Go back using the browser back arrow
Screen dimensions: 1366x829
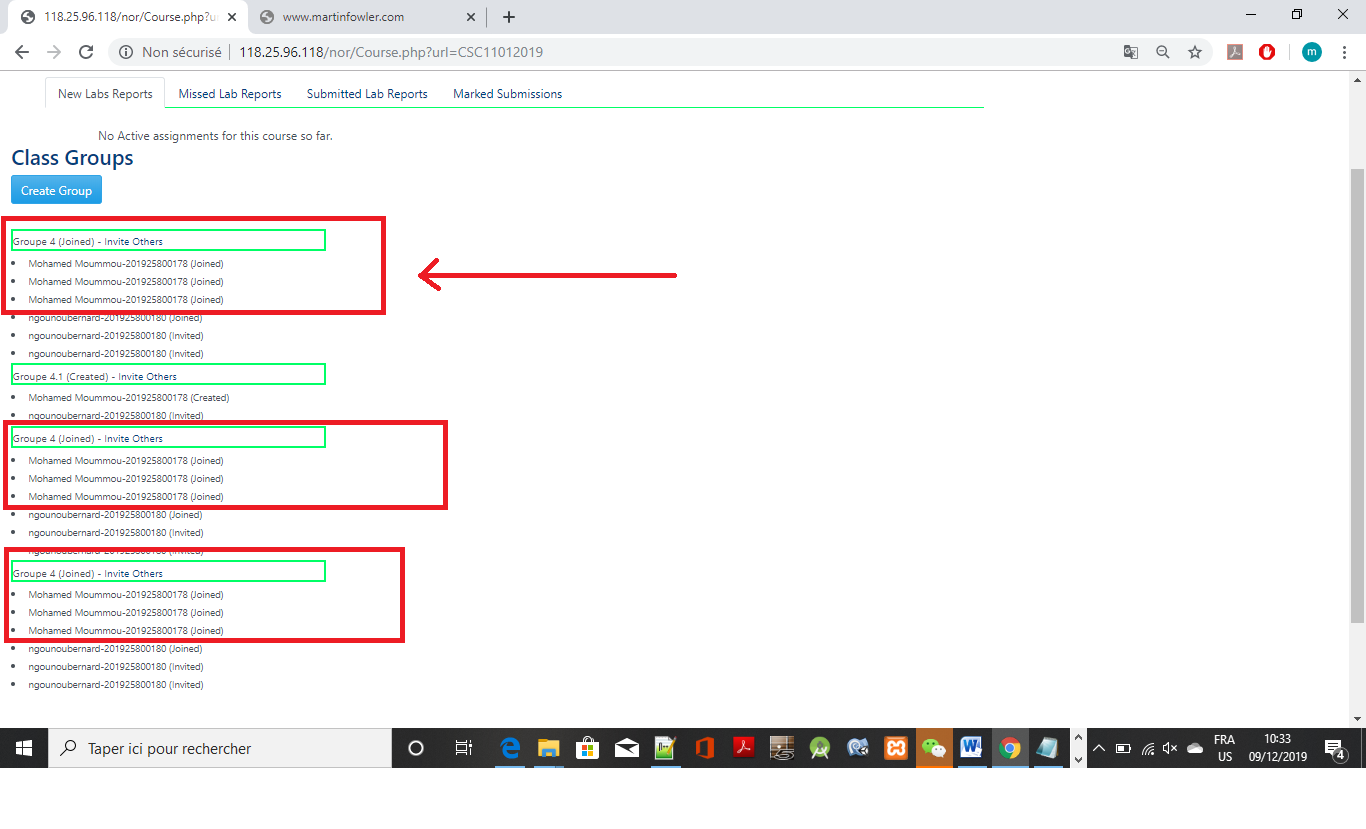pyautogui.click(x=22, y=52)
